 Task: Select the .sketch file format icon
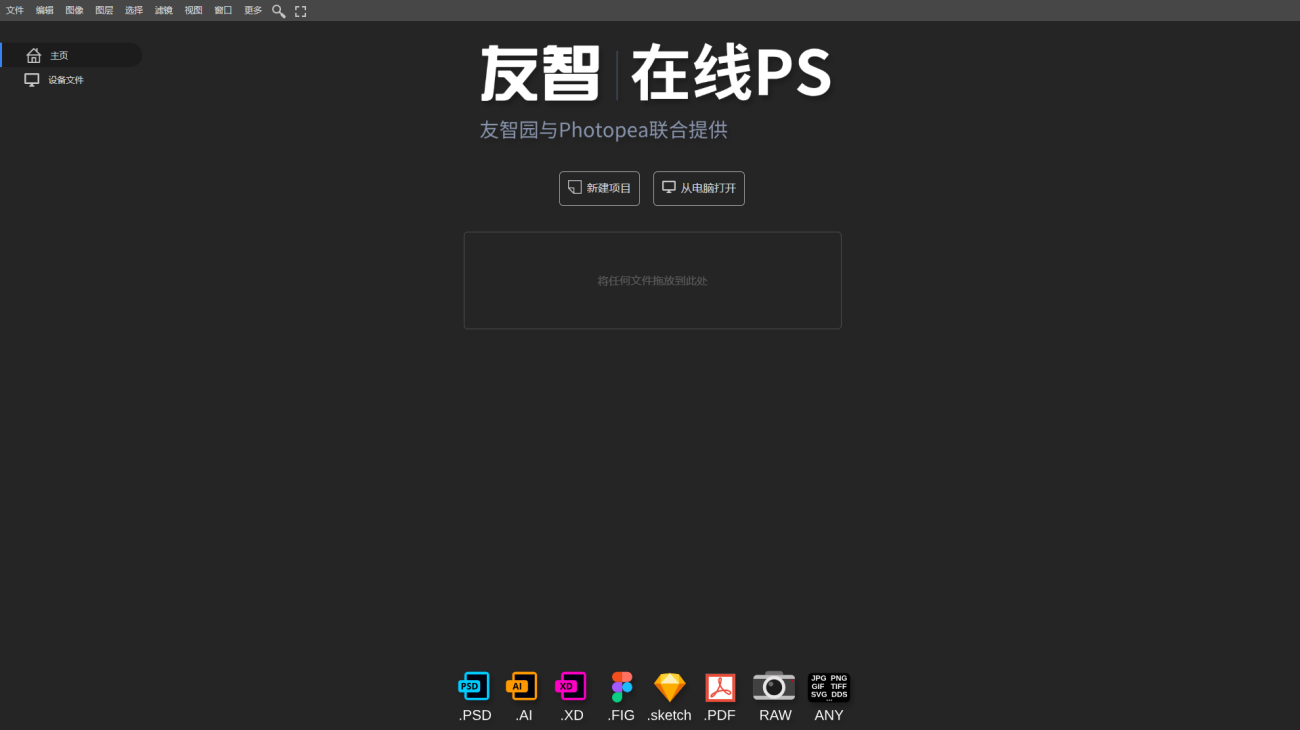(x=669, y=687)
